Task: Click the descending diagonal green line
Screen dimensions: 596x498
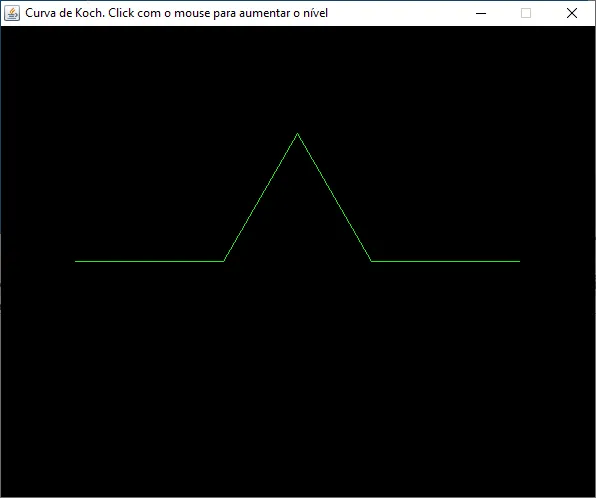Action: tap(334, 197)
